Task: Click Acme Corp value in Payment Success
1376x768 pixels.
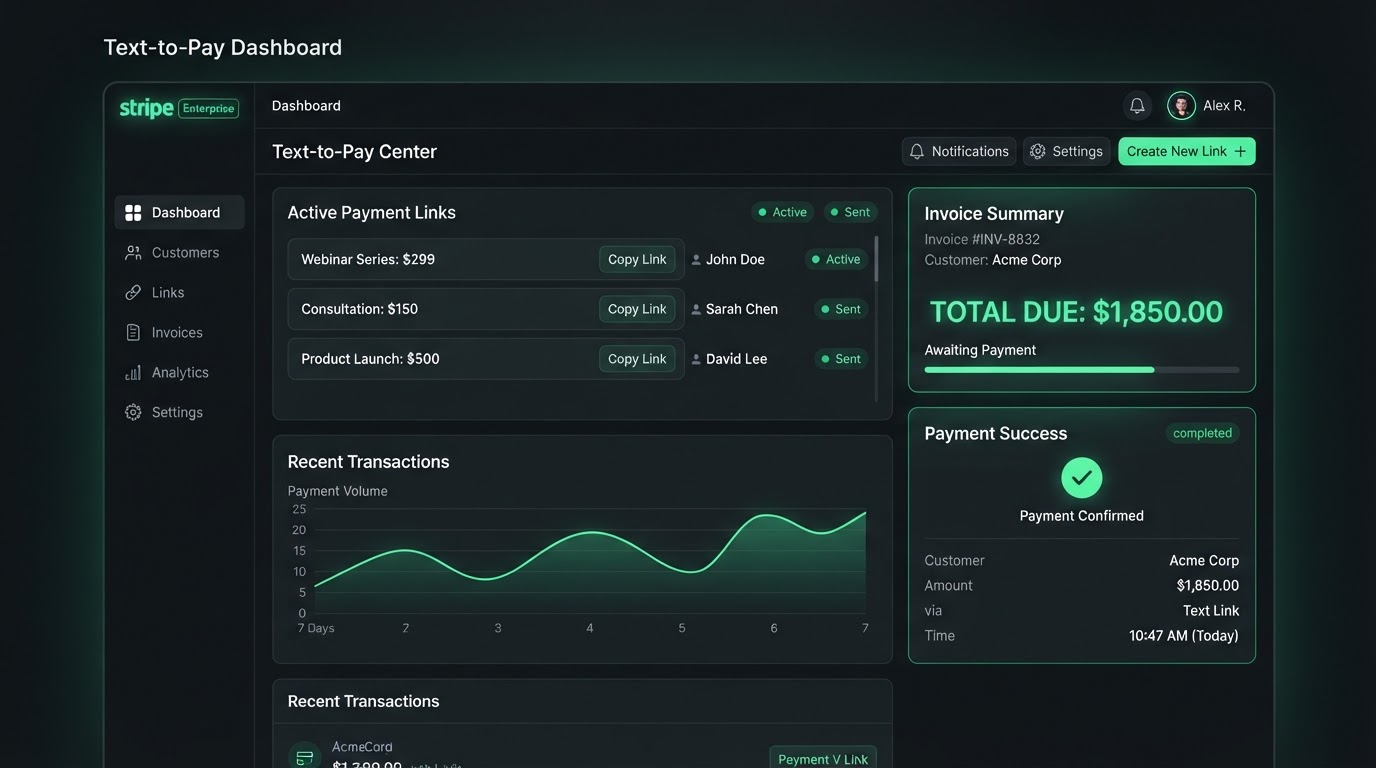Action: [1204, 561]
